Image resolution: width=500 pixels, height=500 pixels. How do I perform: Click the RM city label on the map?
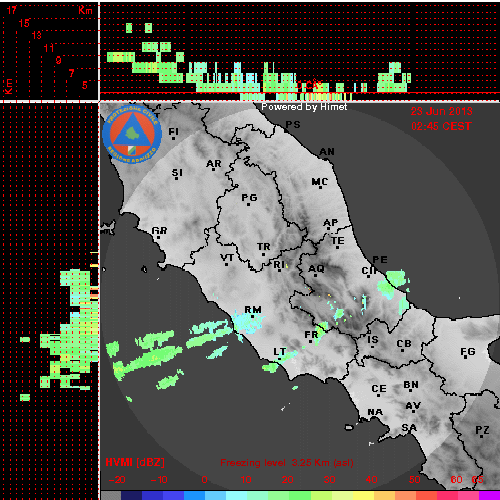tap(253, 310)
